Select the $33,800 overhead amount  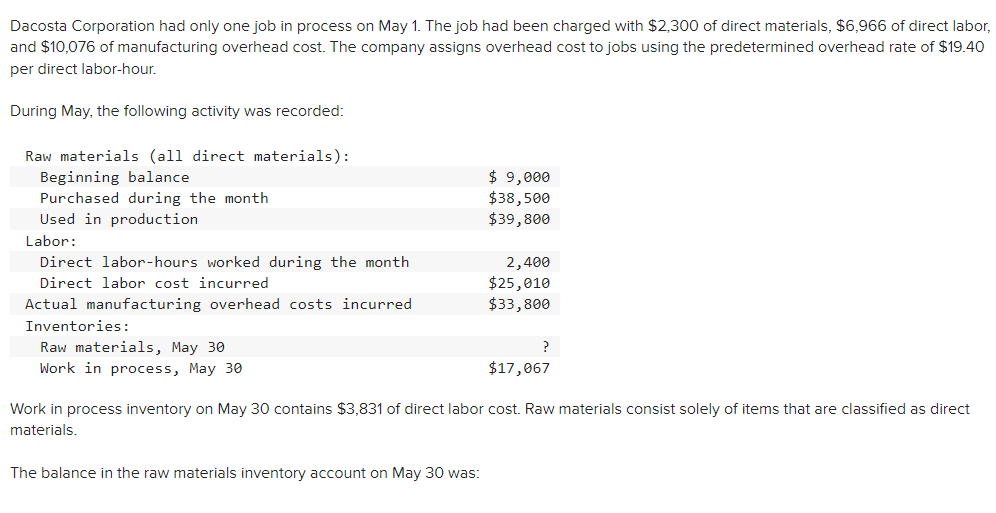pos(519,304)
